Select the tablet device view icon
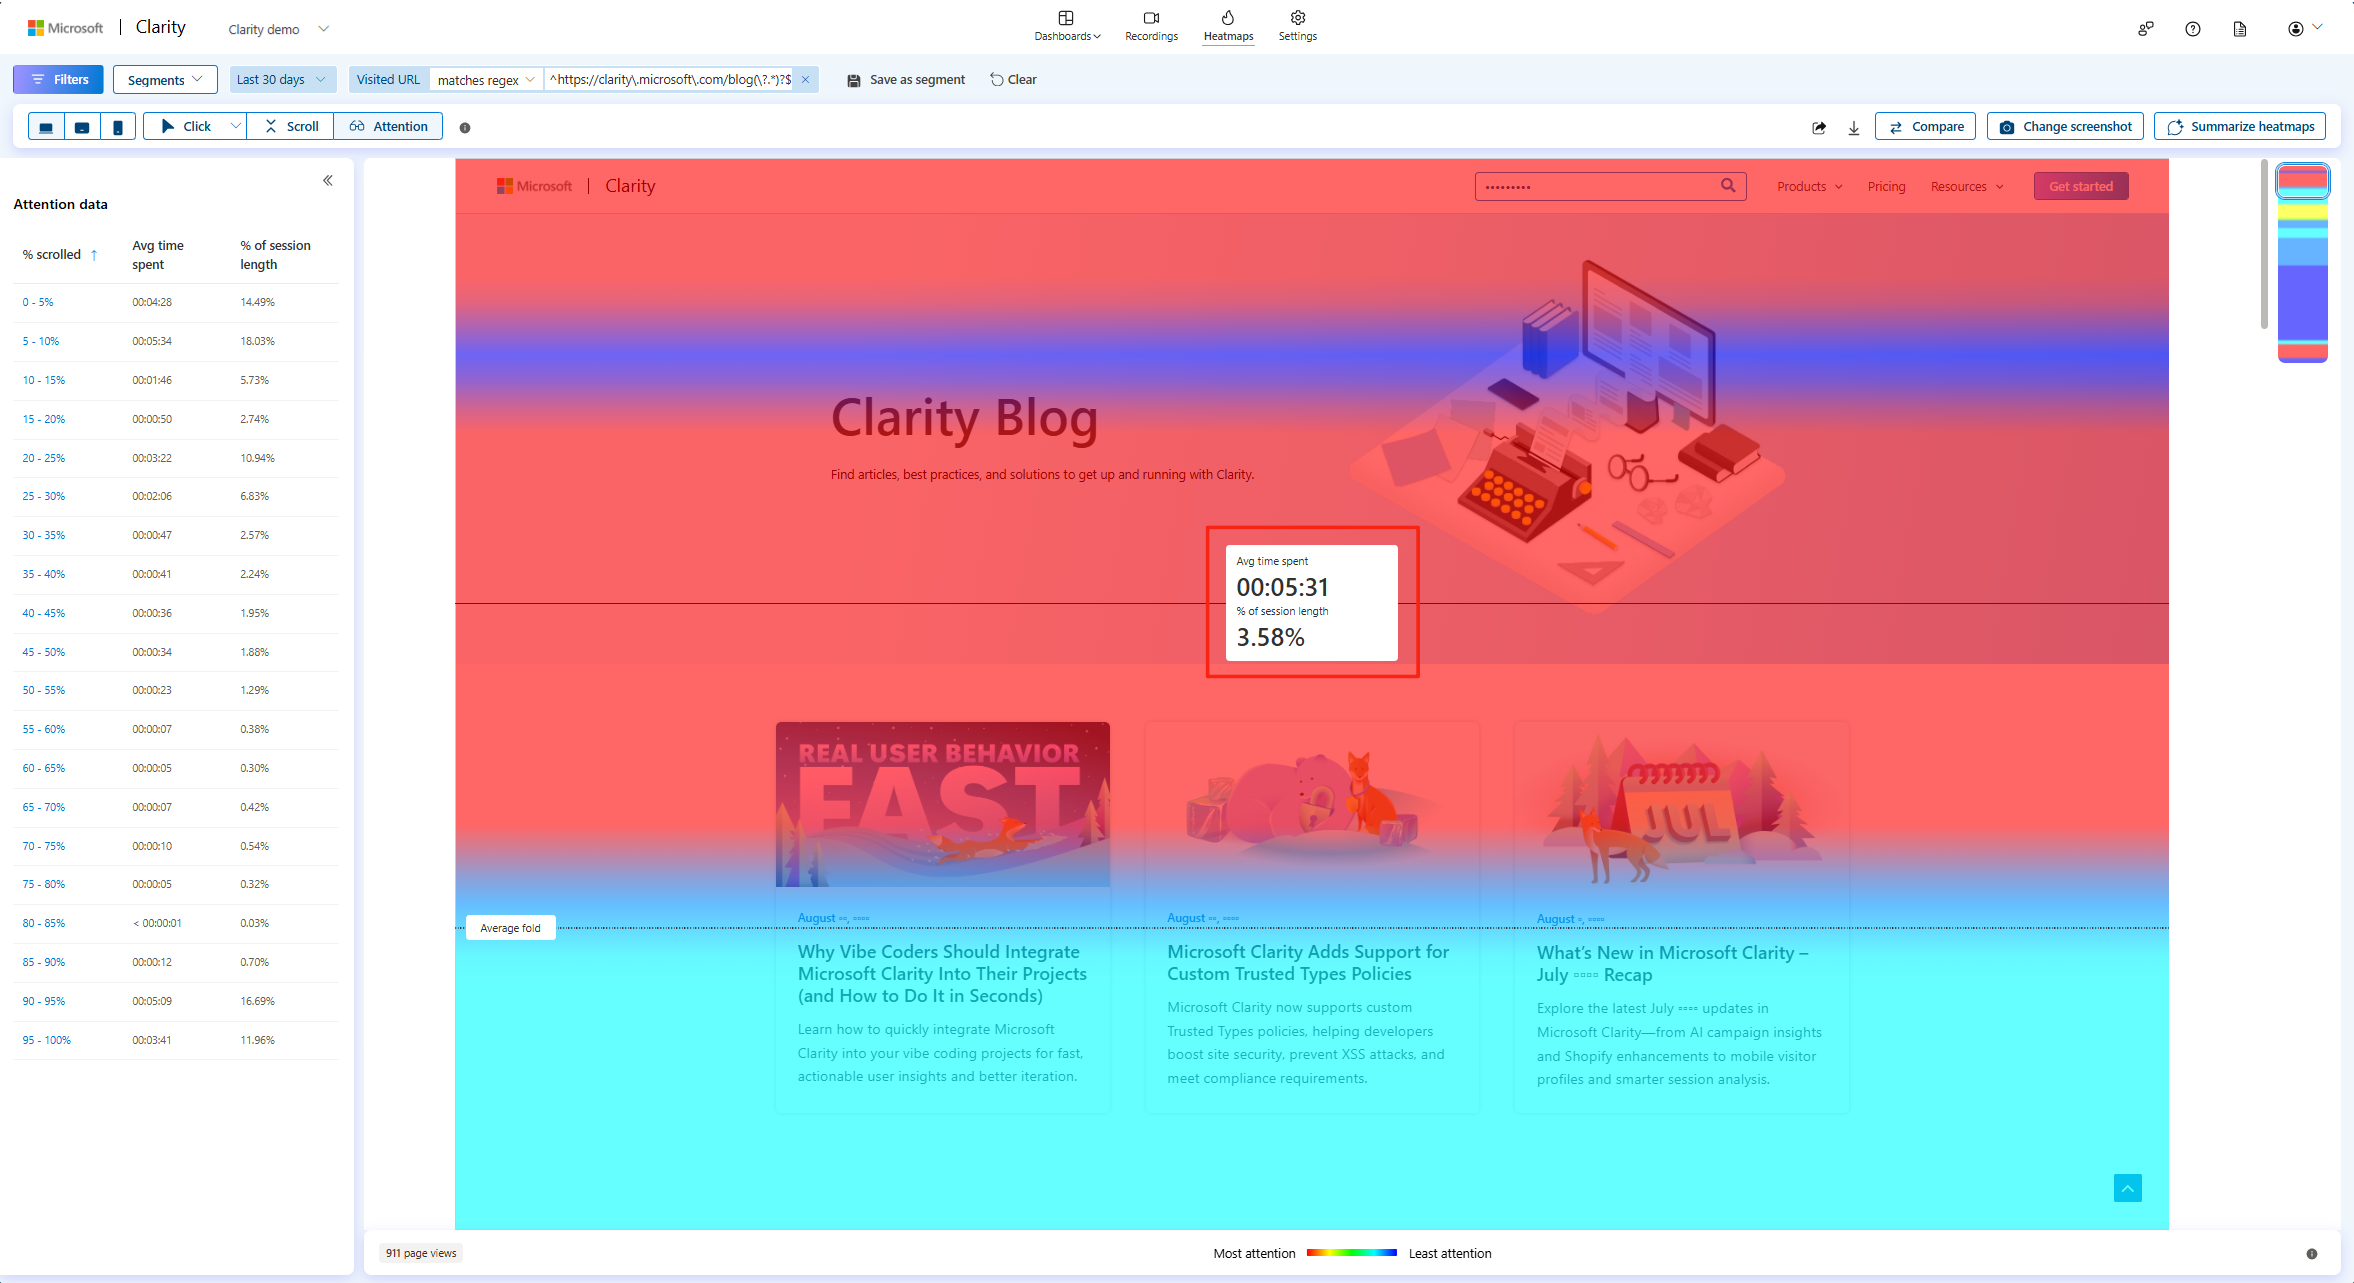Image resolution: width=2354 pixels, height=1283 pixels. tap(82, 127)
